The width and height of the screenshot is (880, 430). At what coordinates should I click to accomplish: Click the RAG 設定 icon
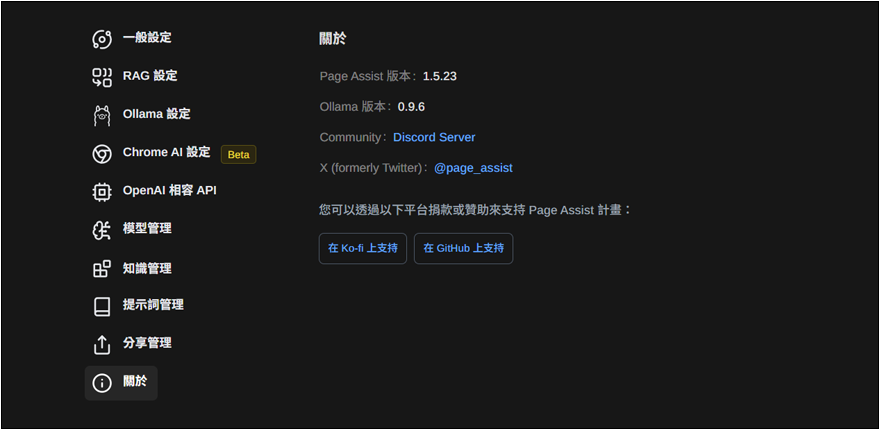[x=102, y=77]
